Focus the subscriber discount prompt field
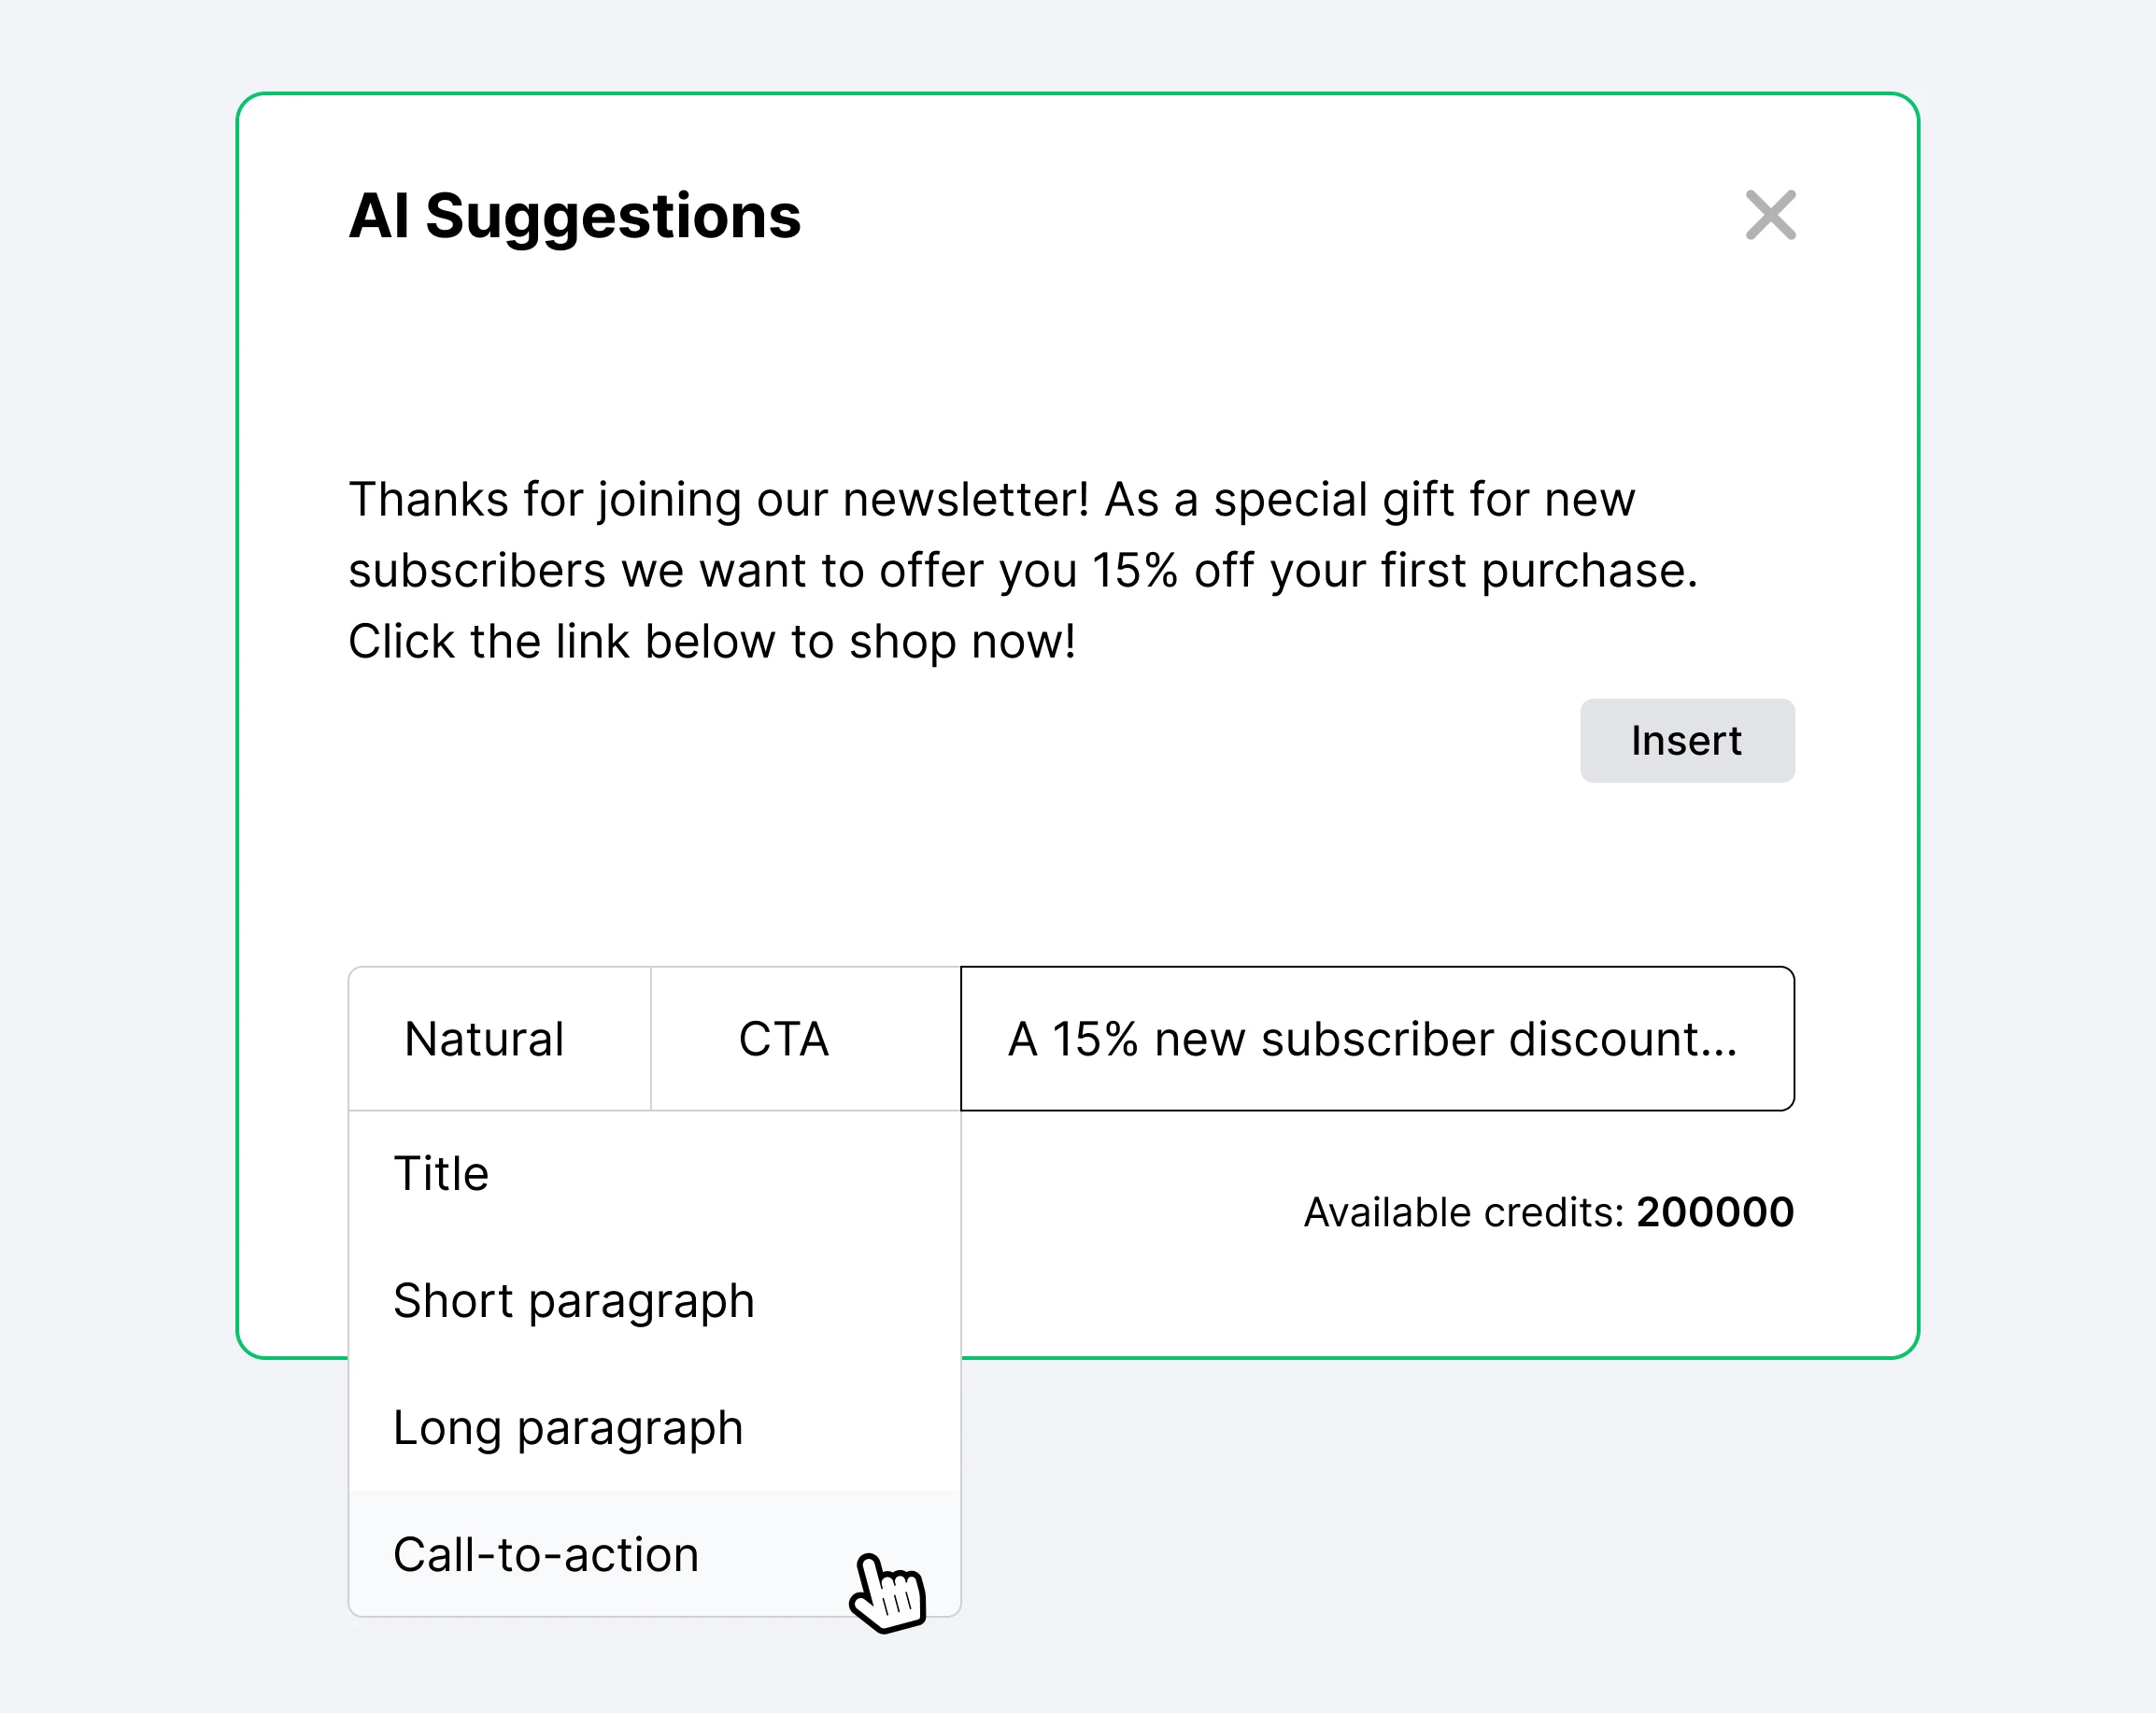This screenshot has height=1713, width=2156. (x=1376, y=1039)
